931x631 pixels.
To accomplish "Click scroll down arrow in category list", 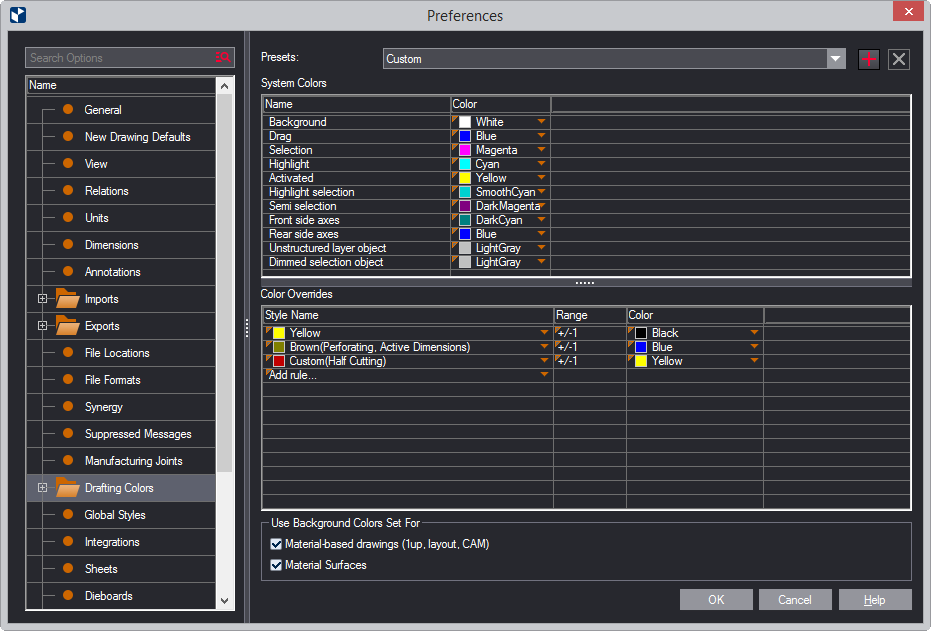I will [x=224, y=600].
